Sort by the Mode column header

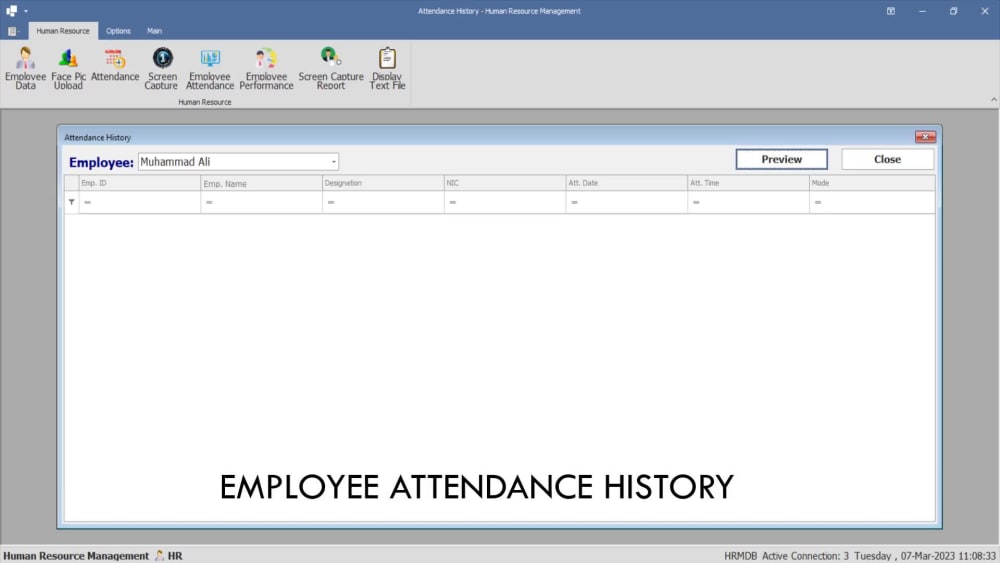coord(872,183)
